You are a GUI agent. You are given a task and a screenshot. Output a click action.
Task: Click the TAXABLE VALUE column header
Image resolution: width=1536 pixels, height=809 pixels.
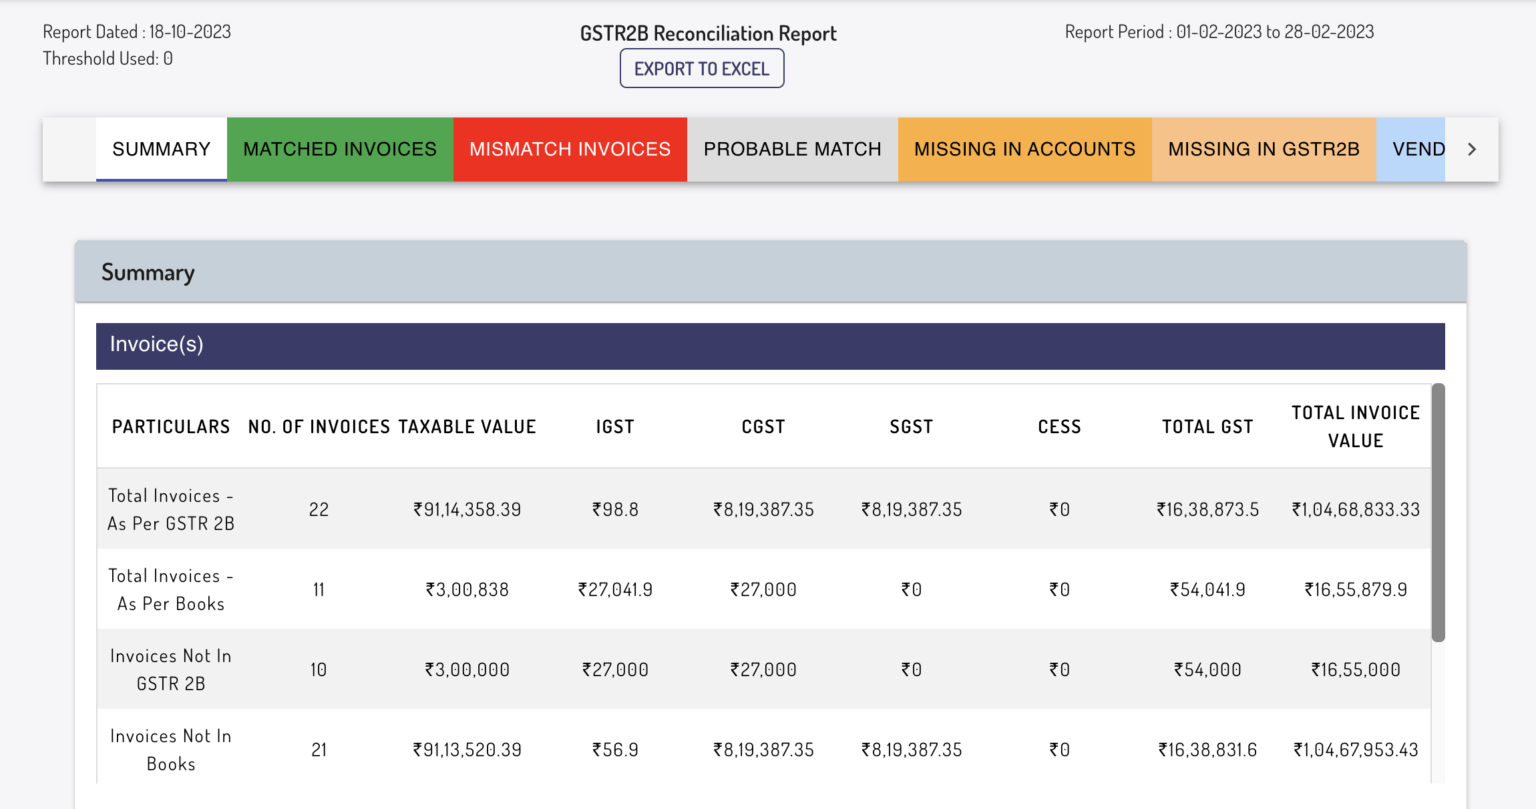pos(467,426)
